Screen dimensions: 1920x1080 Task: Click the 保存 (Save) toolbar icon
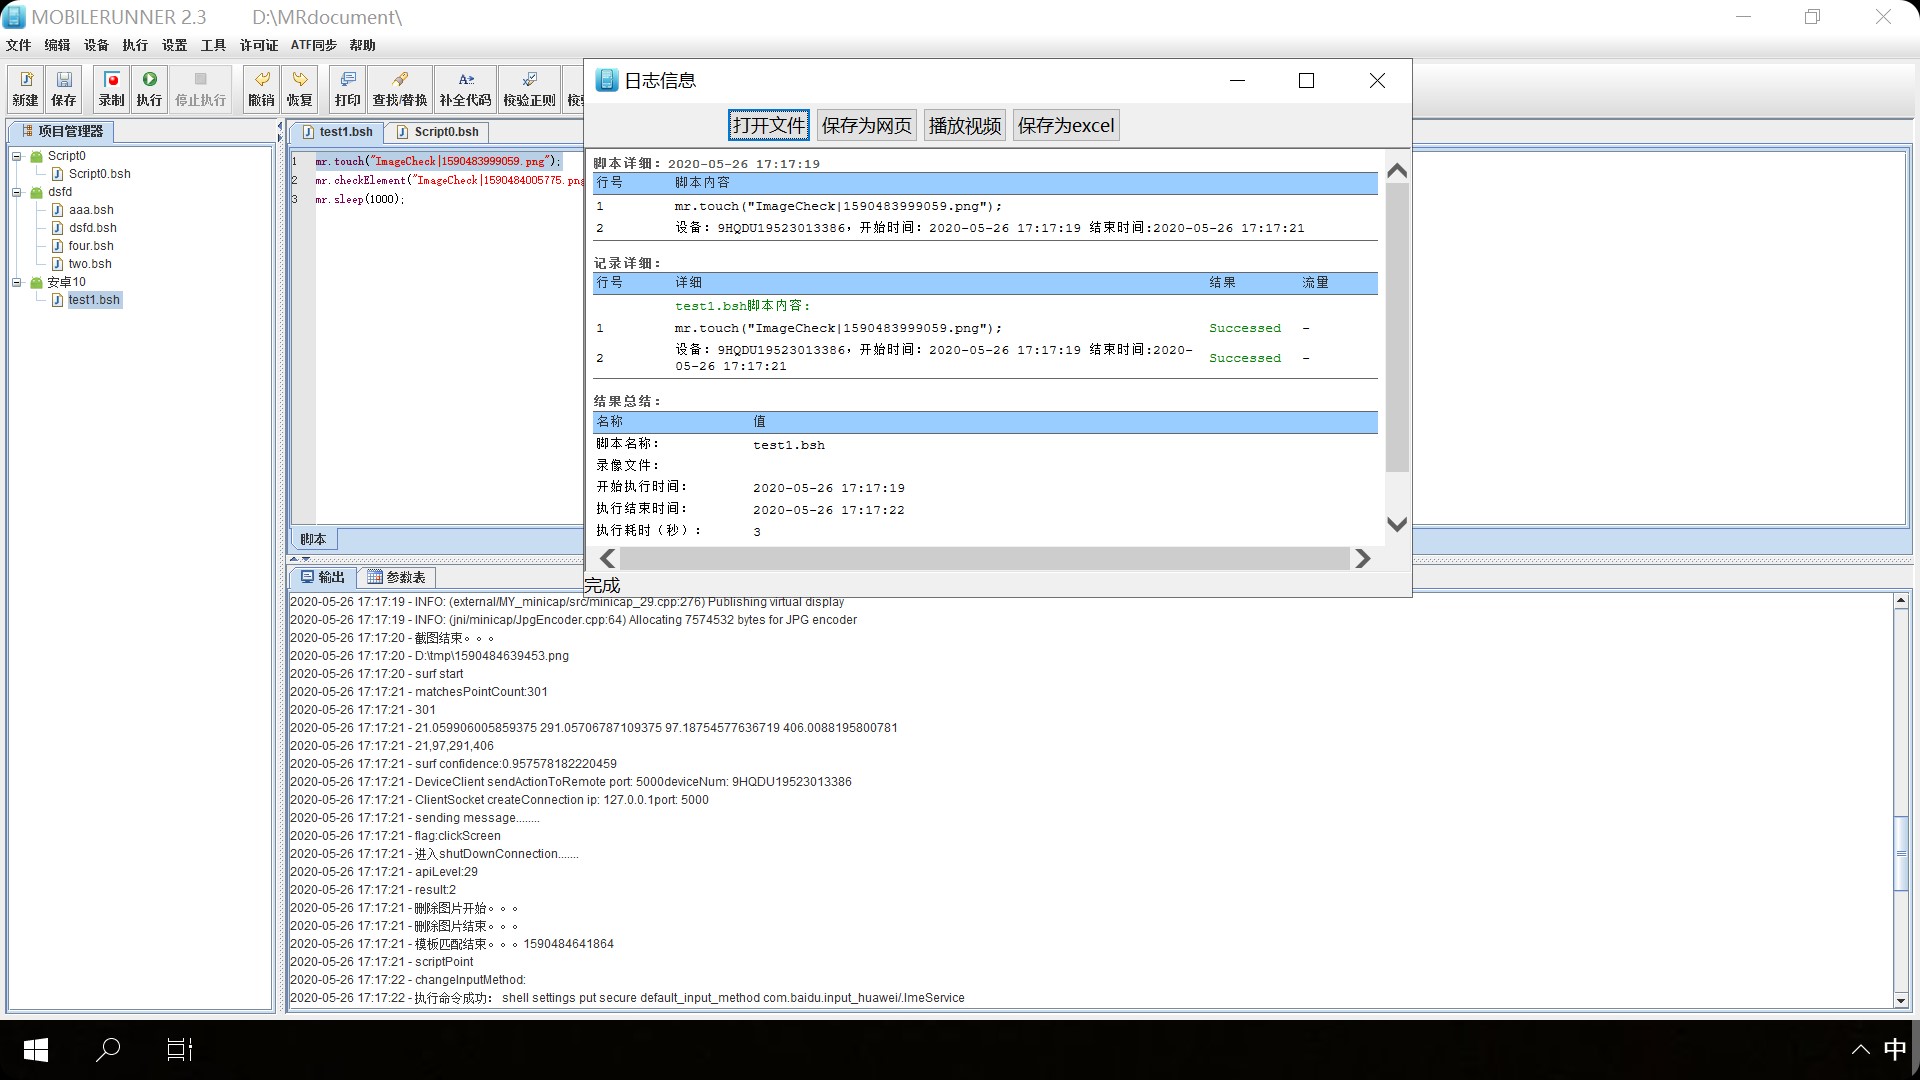pos(64,88)
